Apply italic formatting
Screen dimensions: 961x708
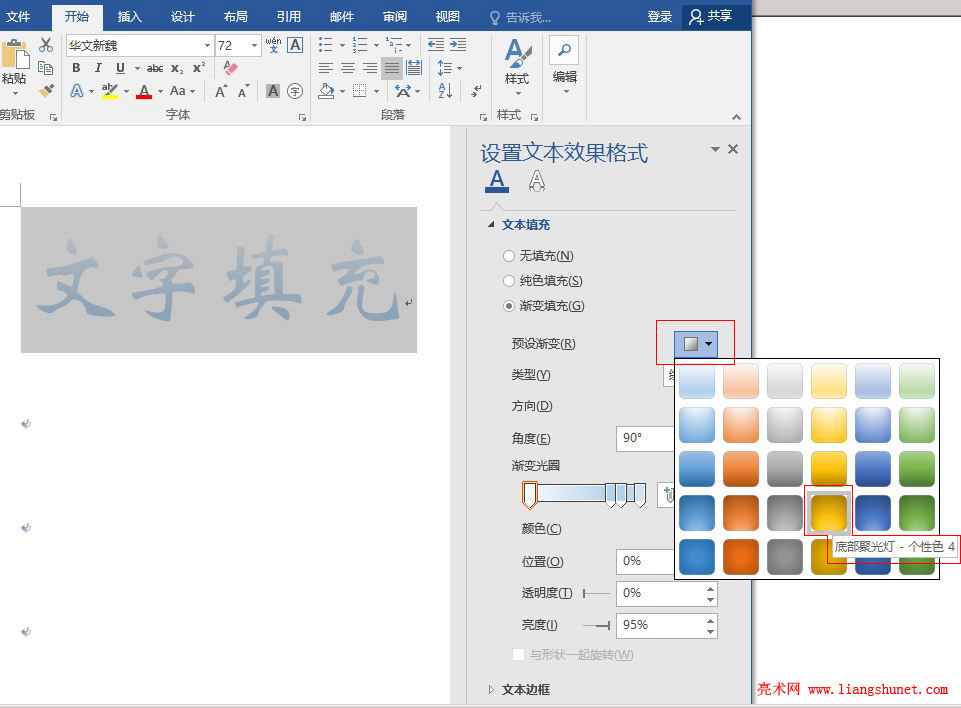click(x=97, y=68)
